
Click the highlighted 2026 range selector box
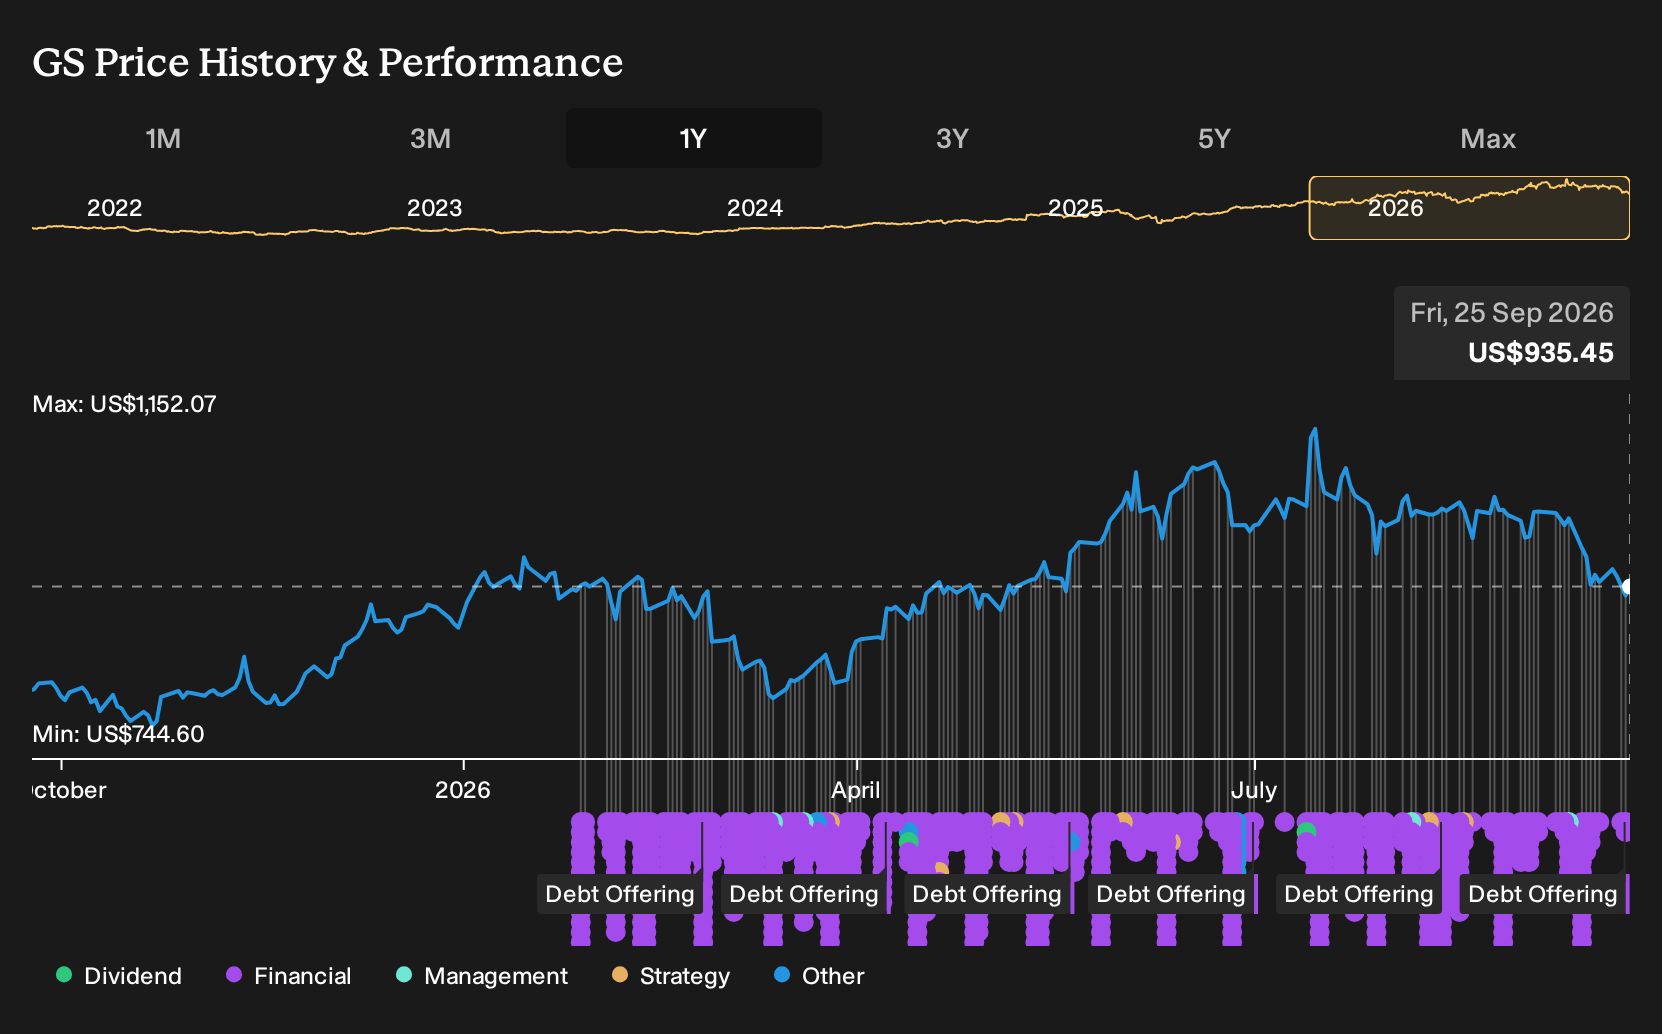[x=1469, y=208]
